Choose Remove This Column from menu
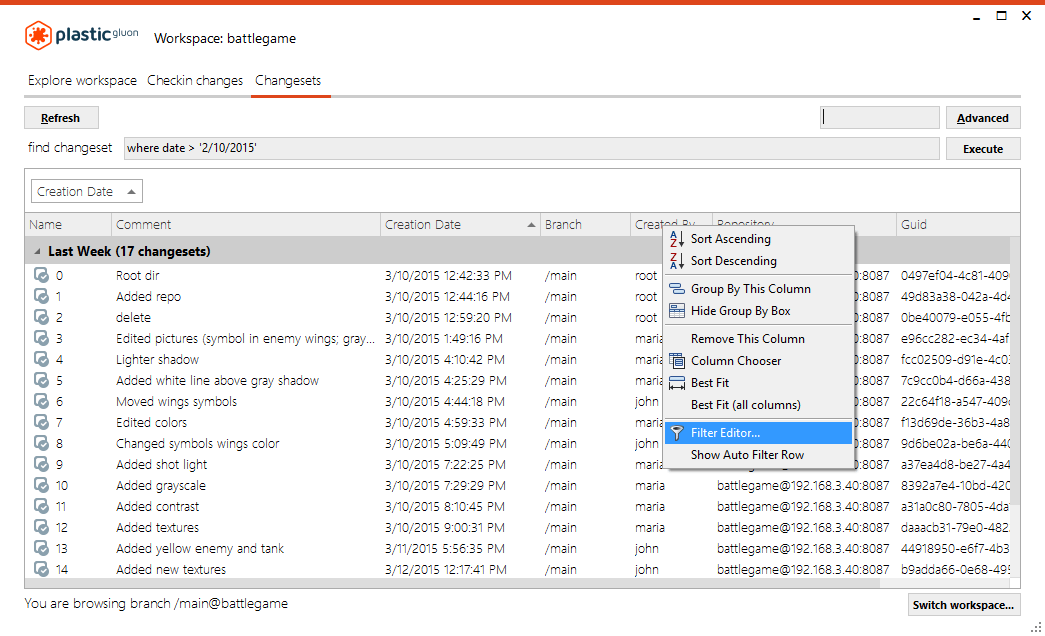1045x636 pixels. [759, 339]
